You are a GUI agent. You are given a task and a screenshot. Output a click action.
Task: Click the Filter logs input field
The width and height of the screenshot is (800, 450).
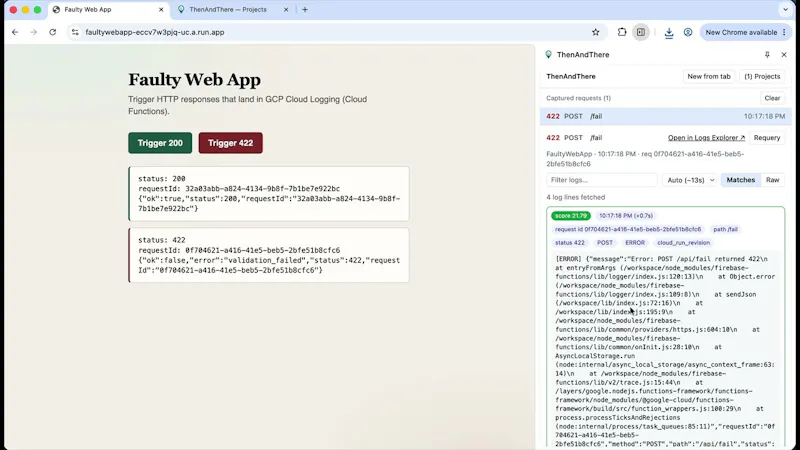click(602, 180)
